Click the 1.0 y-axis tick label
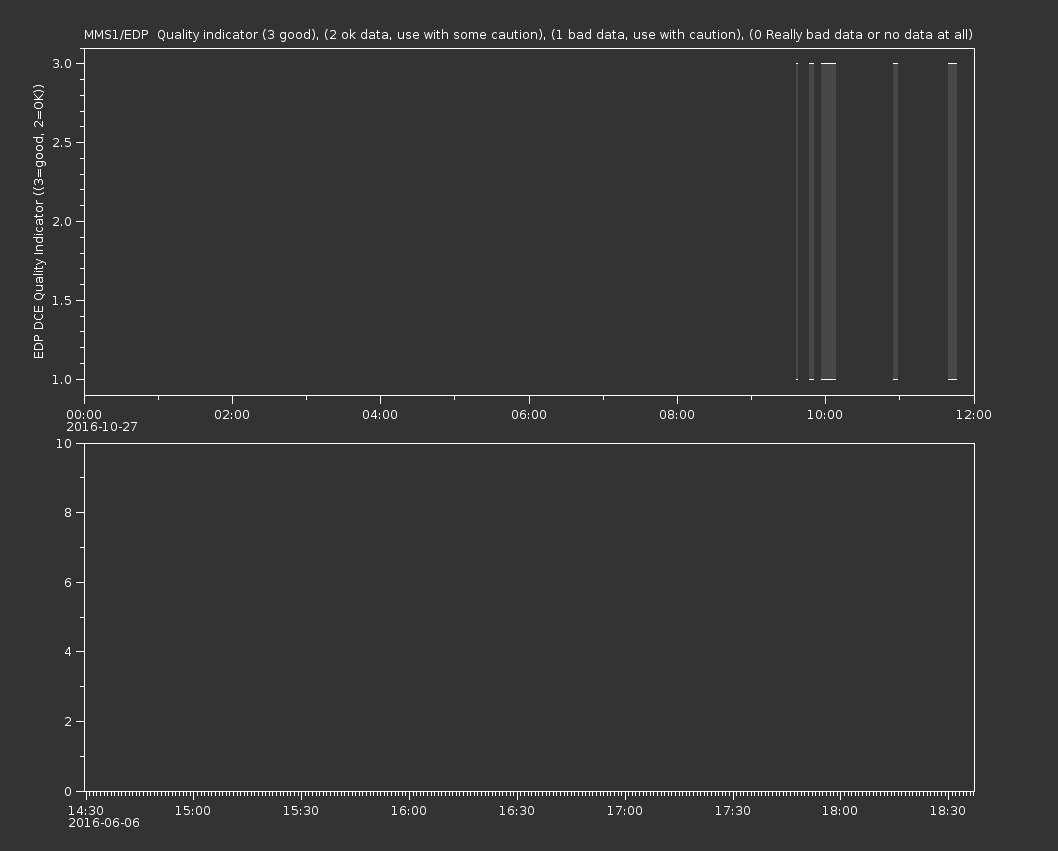Screen dimensions: 1058x851 point(62,379)
